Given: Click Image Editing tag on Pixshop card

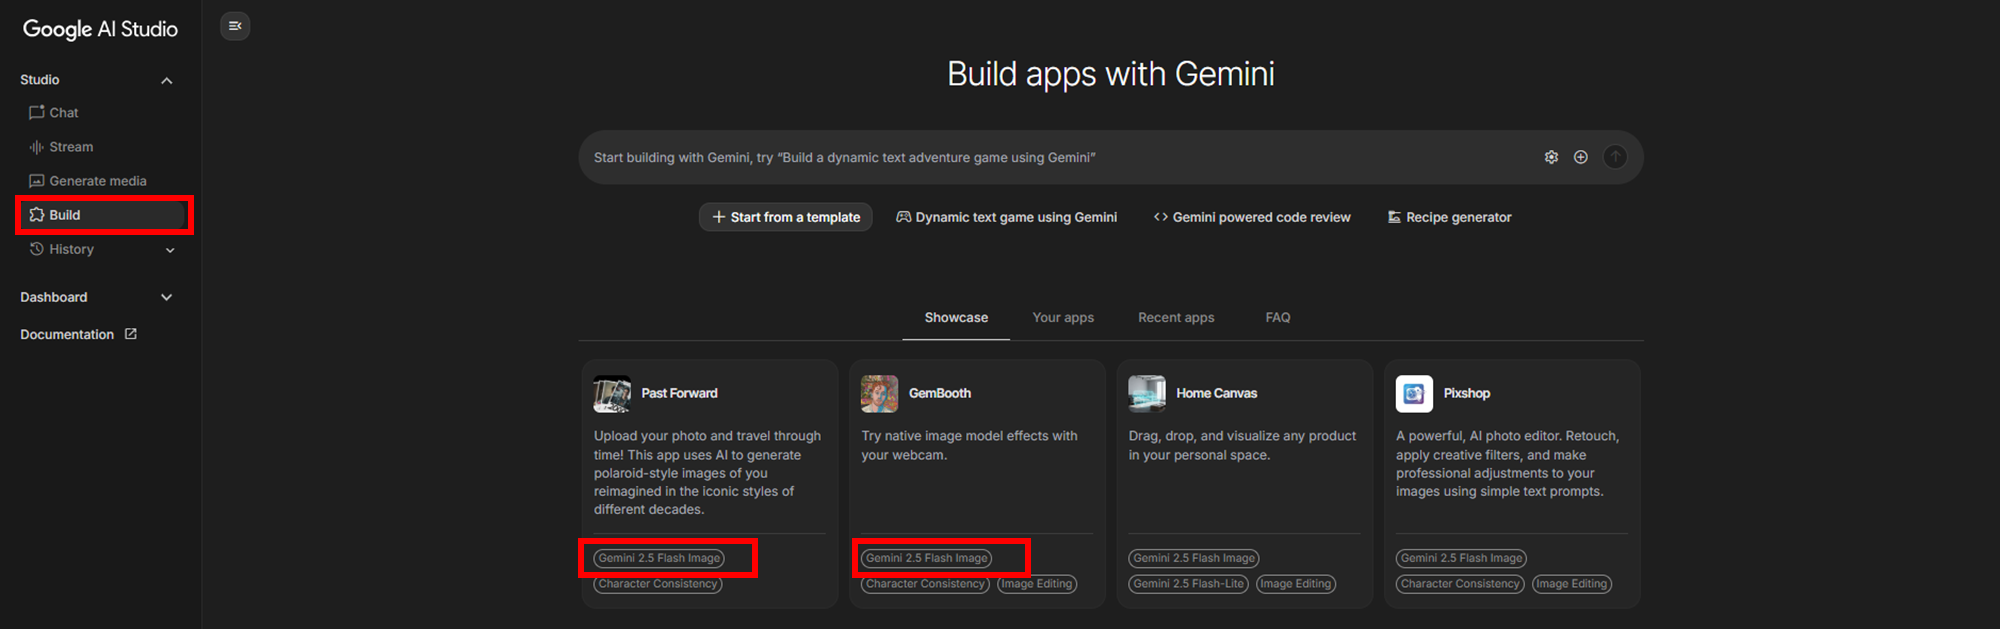Looking at the screenshot, I should 1572,584.
